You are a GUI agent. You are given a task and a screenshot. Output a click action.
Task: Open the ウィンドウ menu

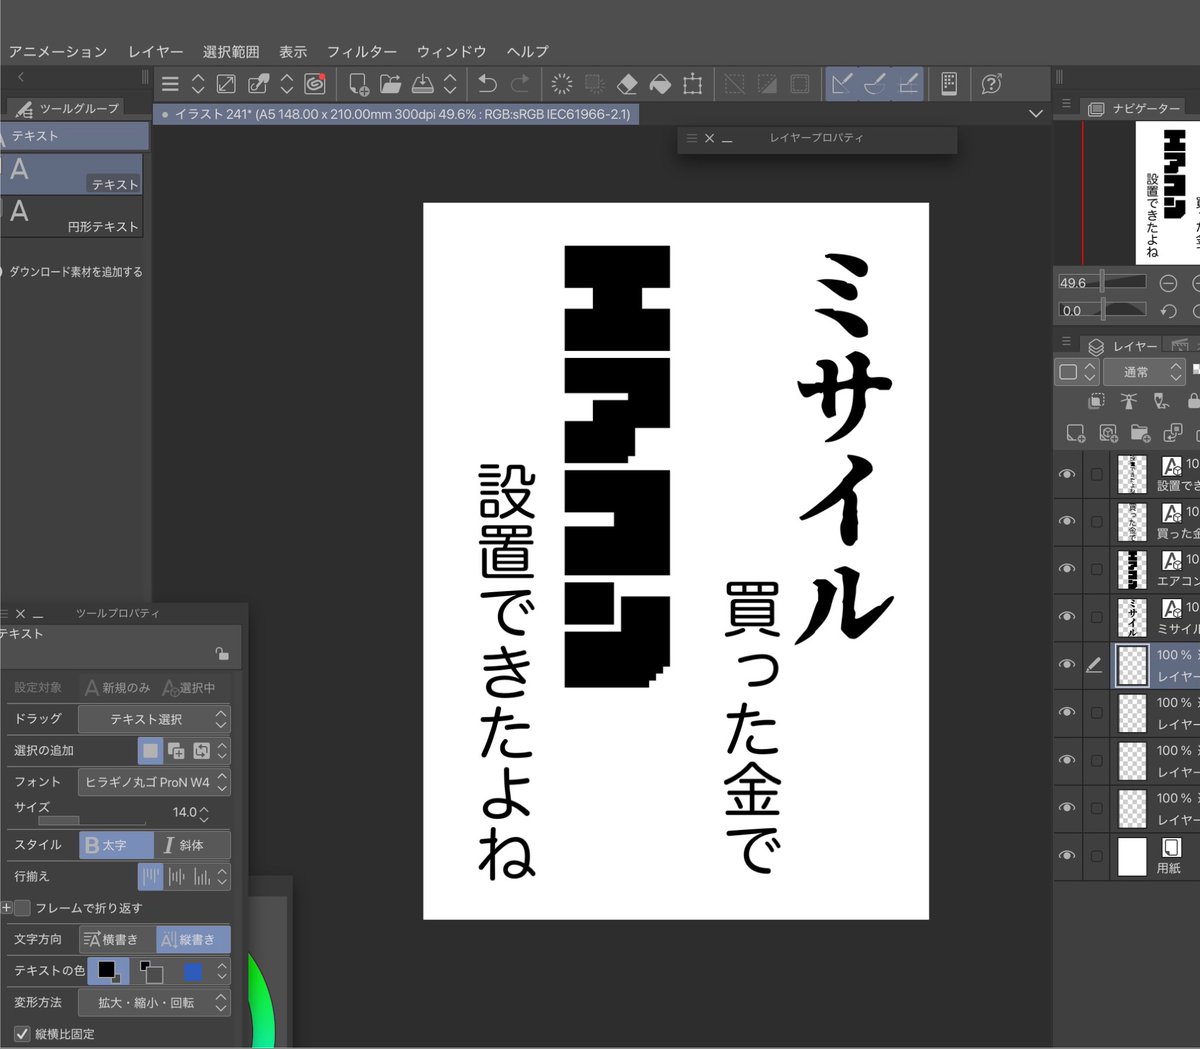click(x=452, y=51)
